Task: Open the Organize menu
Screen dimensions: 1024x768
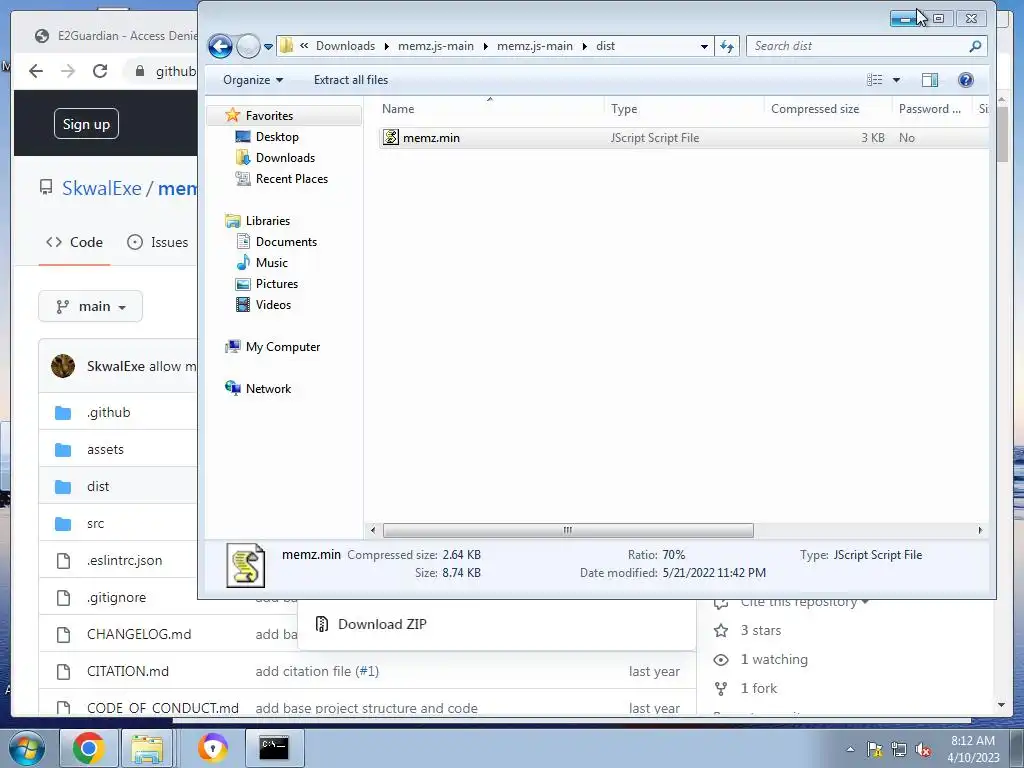Action: point(253,80)
